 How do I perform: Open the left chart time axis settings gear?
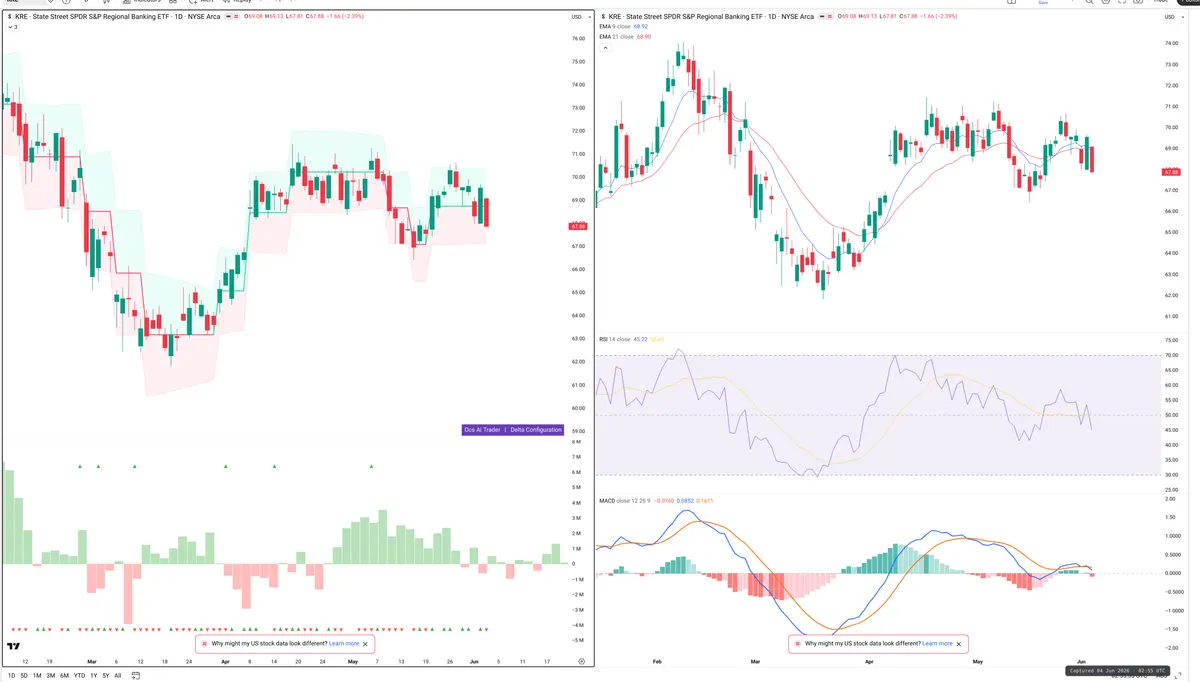tap(582, 662)
